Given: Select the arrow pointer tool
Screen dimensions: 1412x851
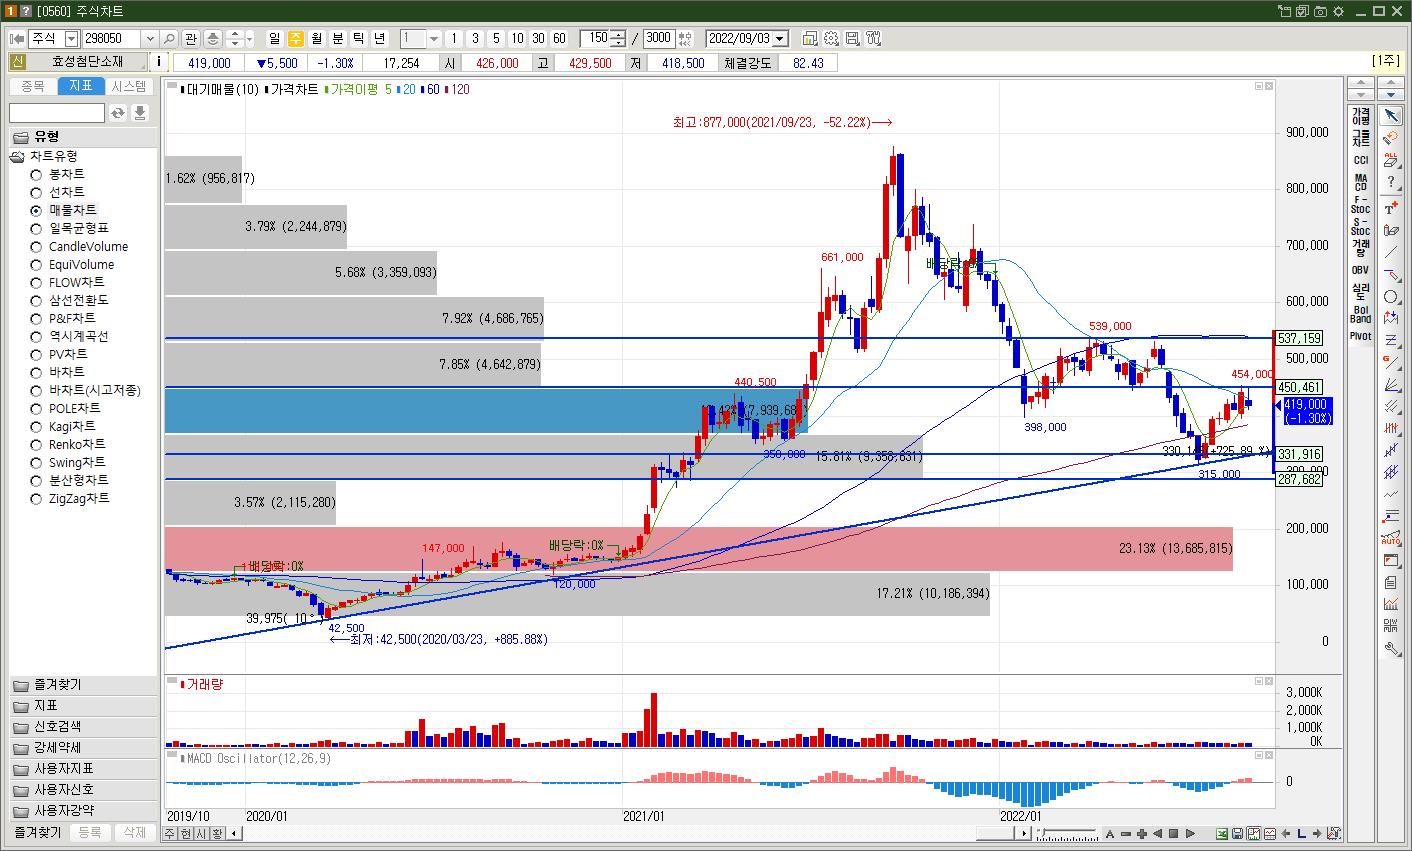Looking at the screenshot, I should point(1391,116).
